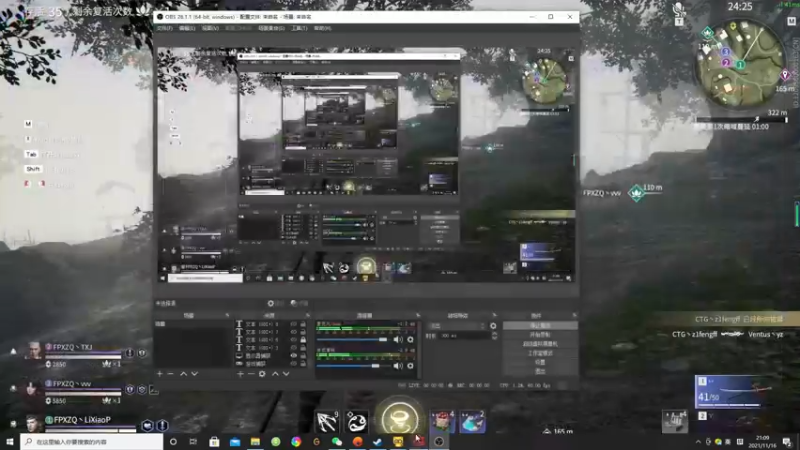Open the View menu in OBS

tap(210, 29)
